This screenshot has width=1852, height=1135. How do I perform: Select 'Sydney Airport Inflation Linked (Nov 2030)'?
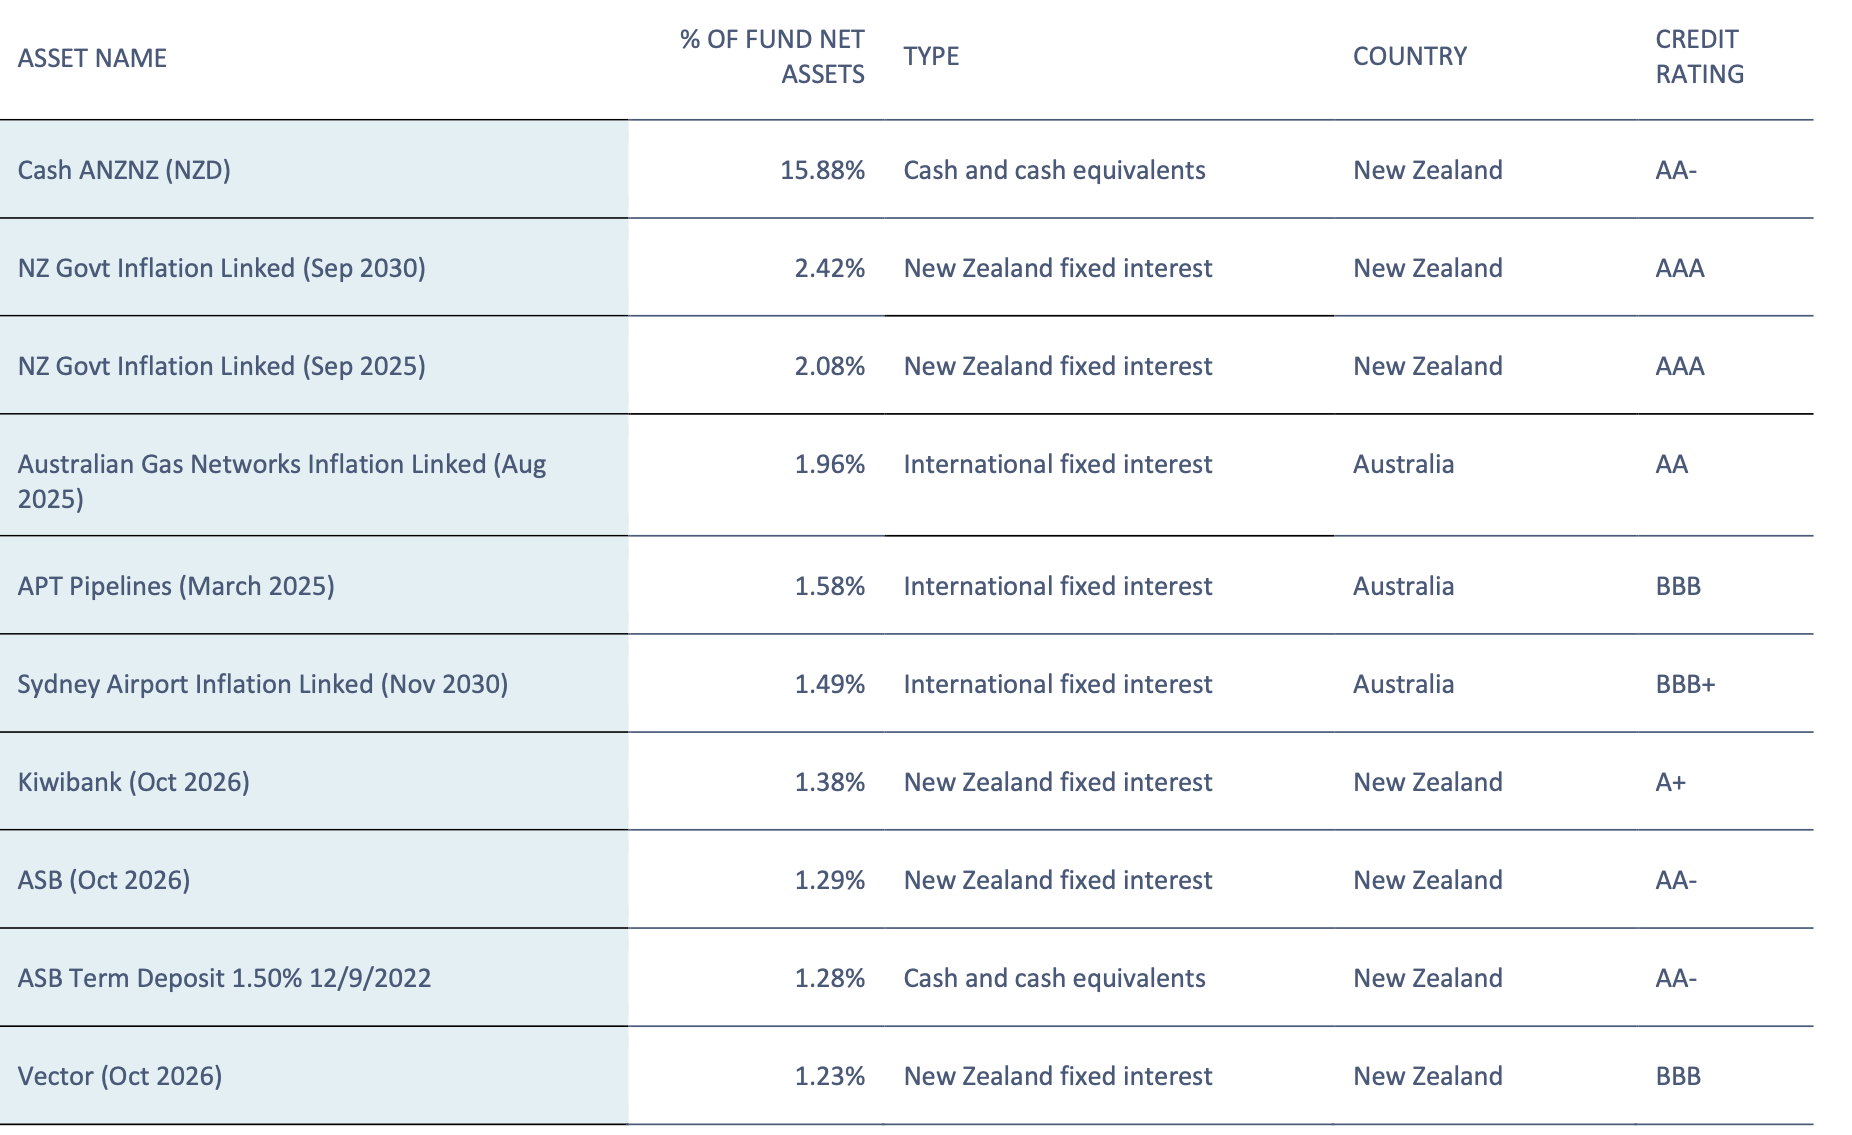[x=263, y=684]
